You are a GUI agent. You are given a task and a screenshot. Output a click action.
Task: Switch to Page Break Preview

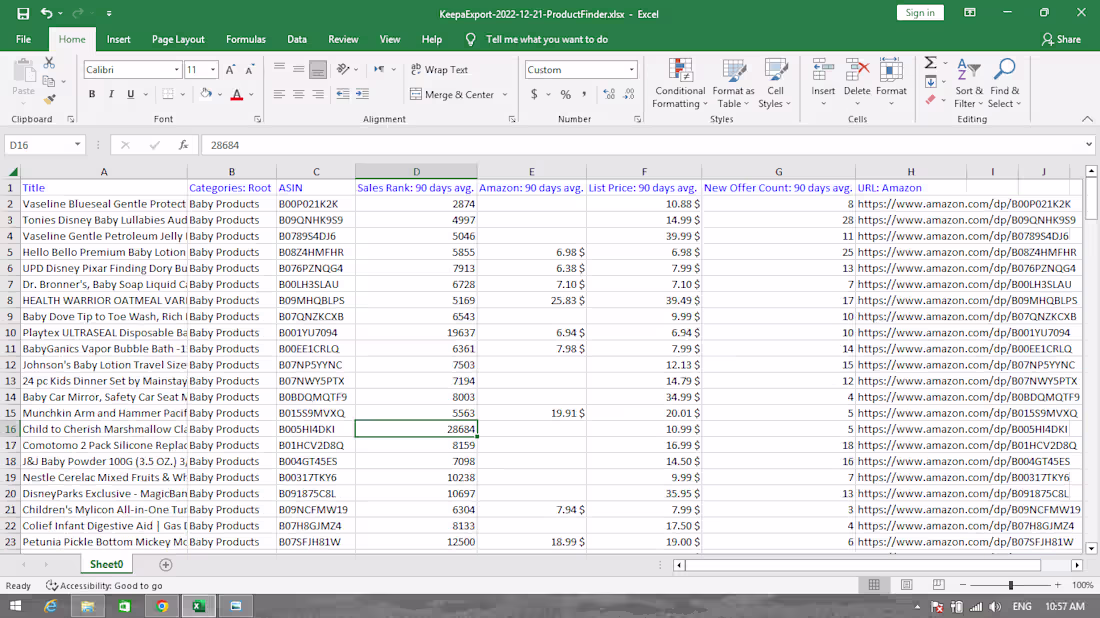click(x=939, y=585)
